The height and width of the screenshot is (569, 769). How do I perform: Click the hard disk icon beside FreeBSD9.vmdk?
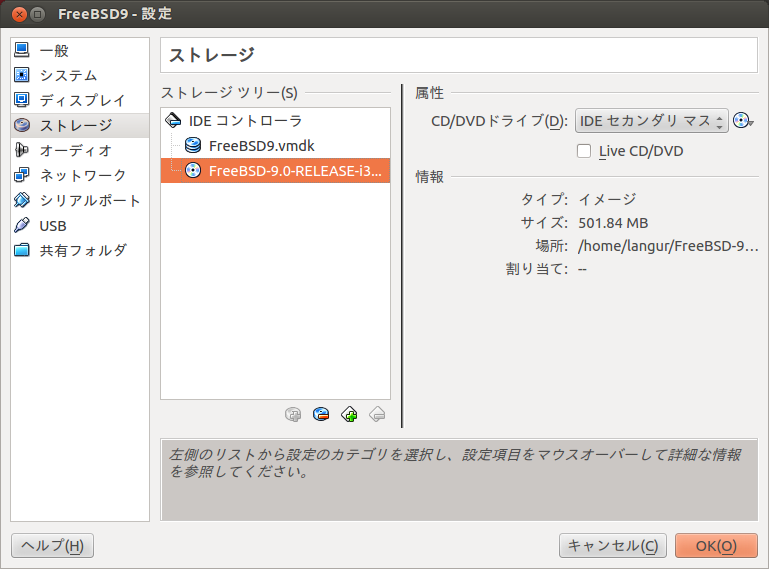click(193, 145)
